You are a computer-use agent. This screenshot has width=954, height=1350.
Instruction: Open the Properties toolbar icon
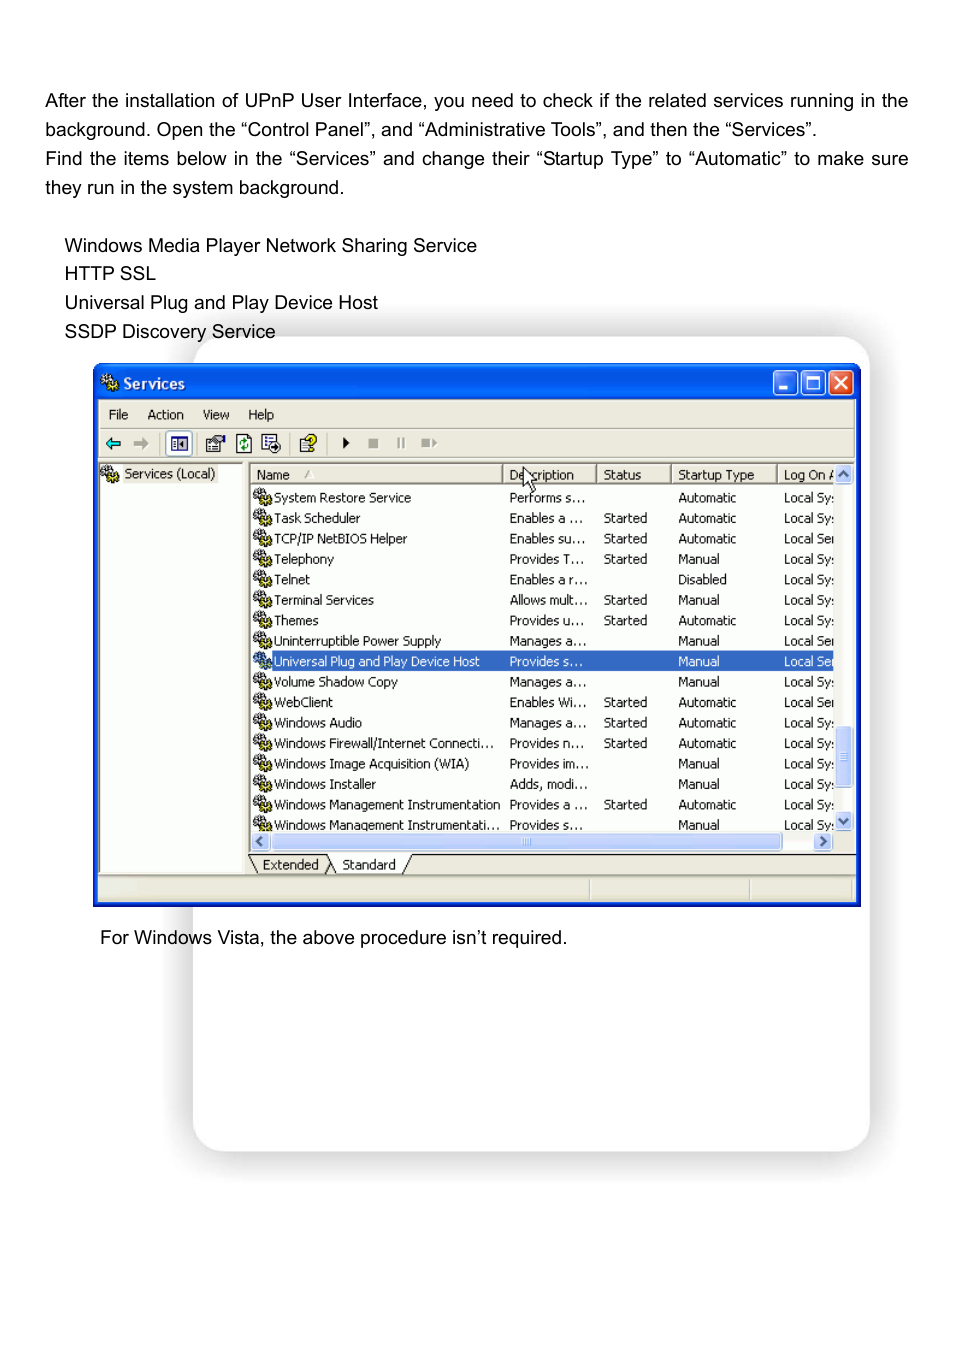point(214,443)
